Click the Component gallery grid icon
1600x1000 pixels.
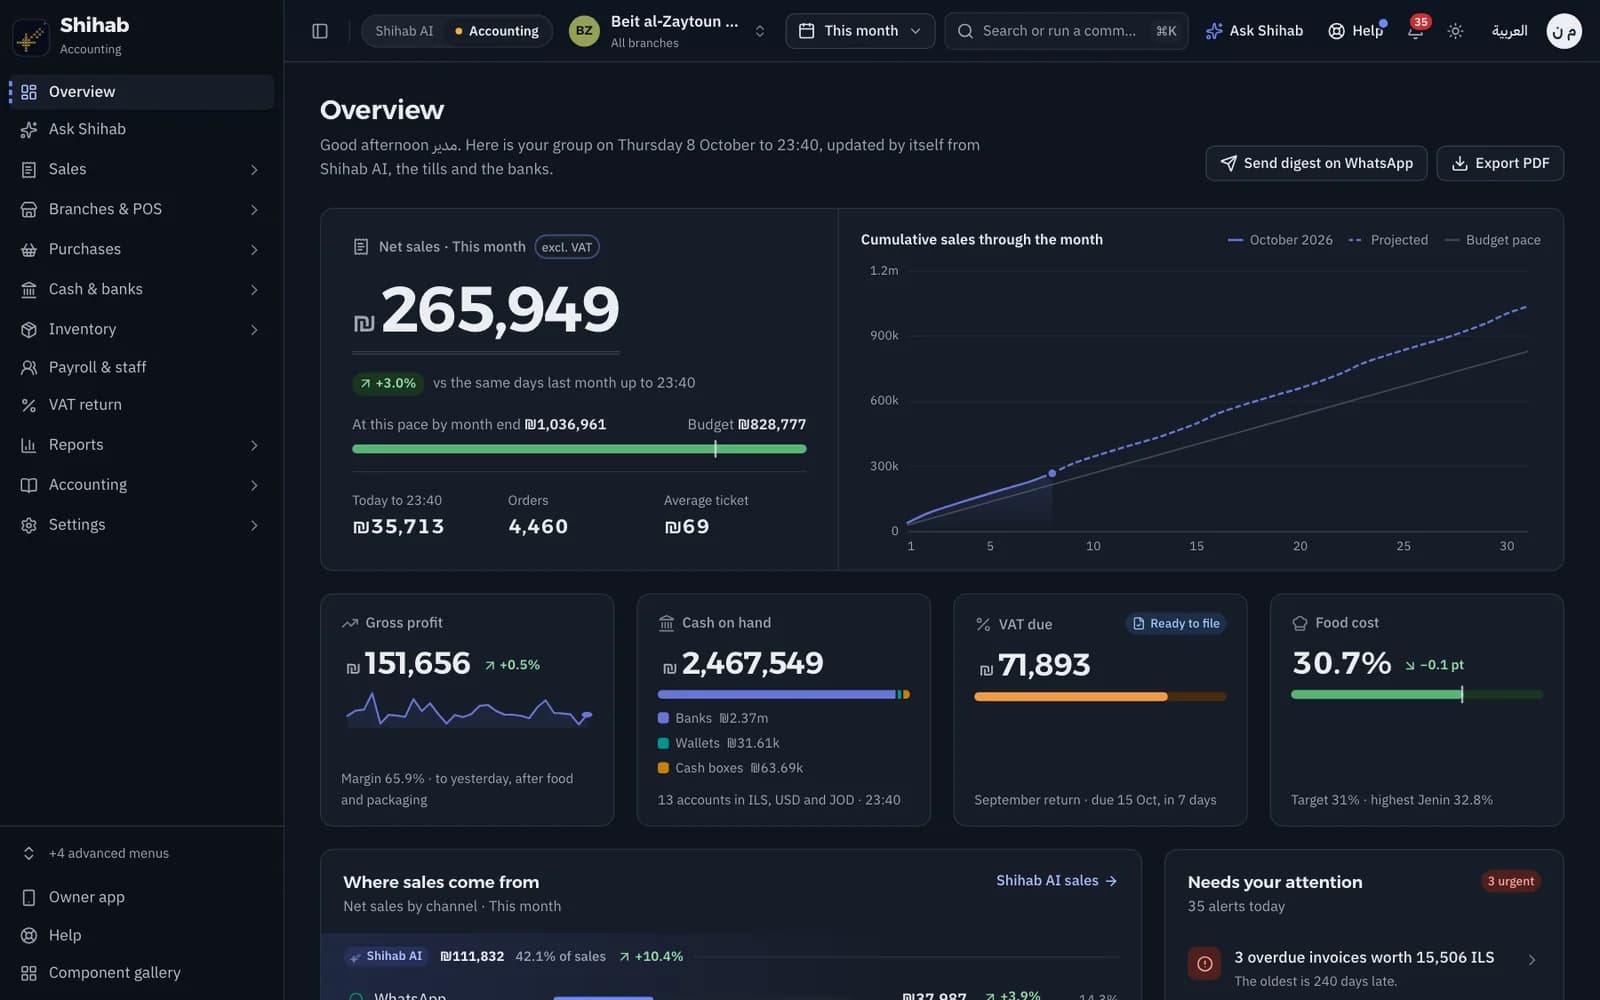29,973
